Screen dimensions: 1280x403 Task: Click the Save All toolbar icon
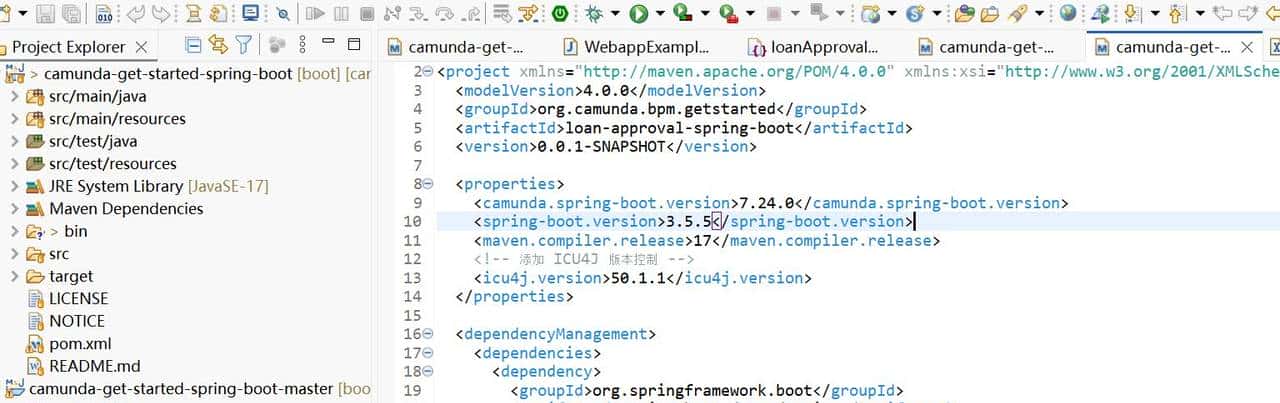pos(71,14)
